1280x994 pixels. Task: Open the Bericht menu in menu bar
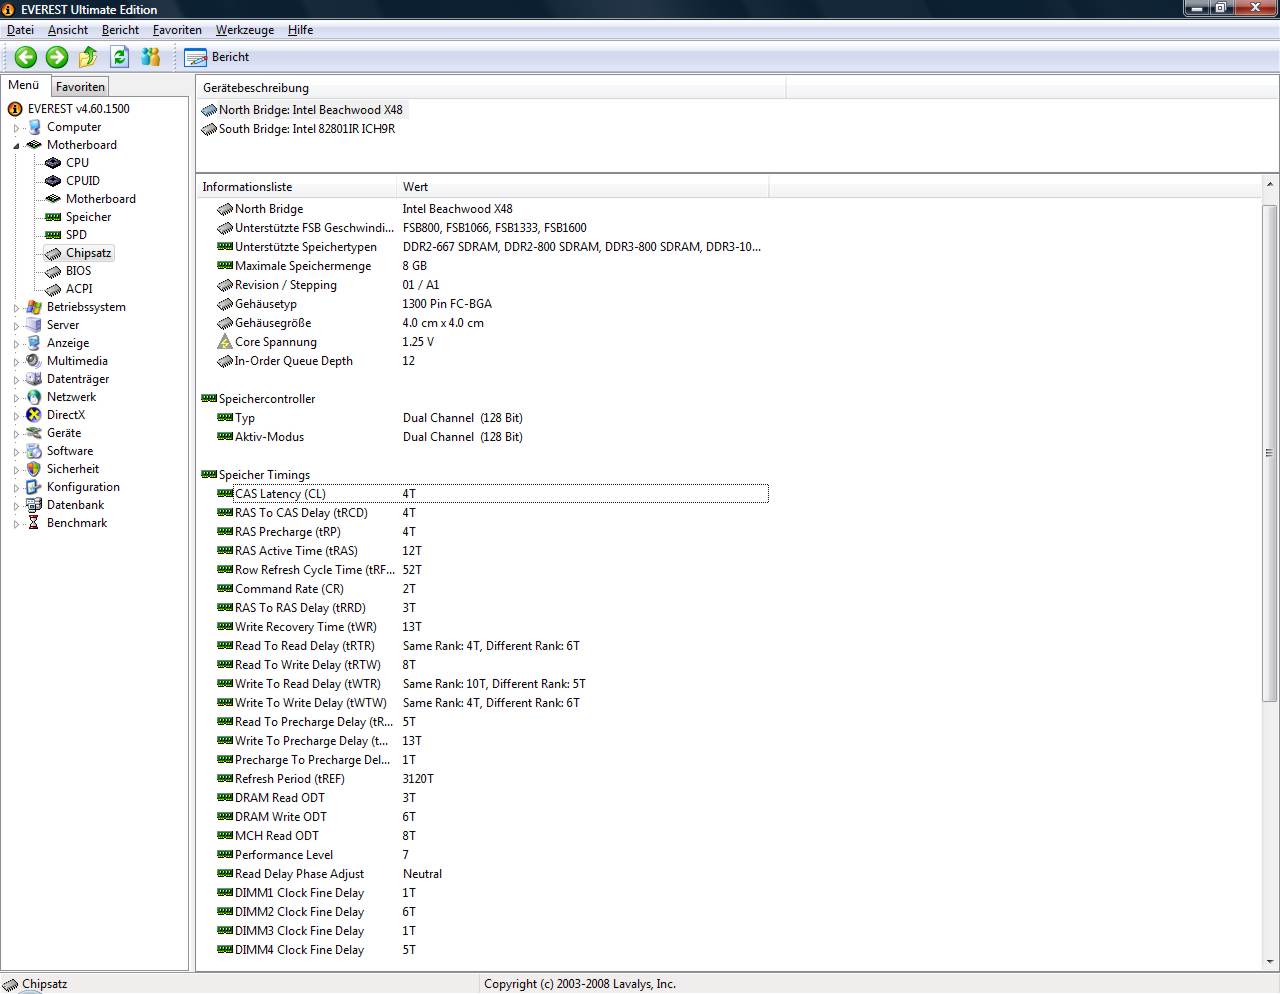[x=120, y=30]
